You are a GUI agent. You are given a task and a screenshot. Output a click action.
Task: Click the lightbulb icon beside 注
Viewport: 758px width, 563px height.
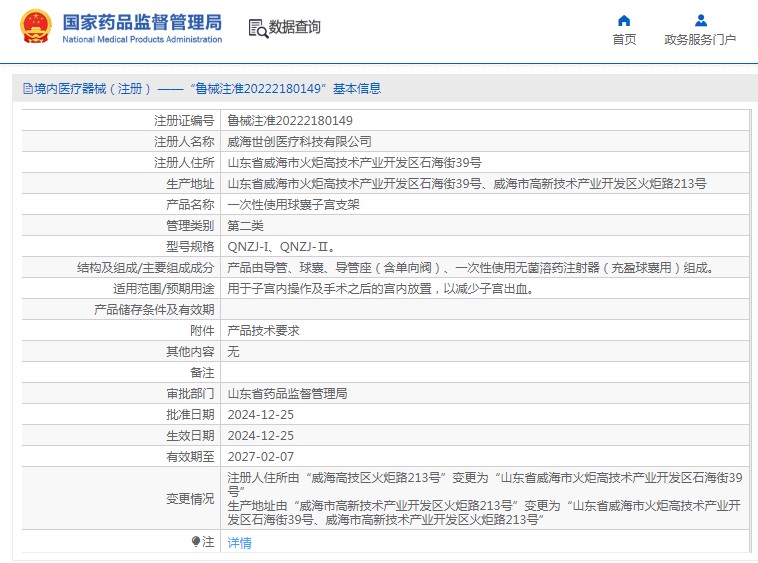pos(196,542)
